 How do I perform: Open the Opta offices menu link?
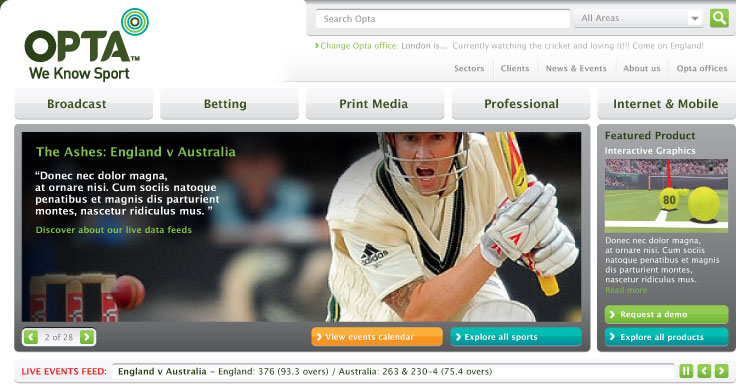pos(702,68)
